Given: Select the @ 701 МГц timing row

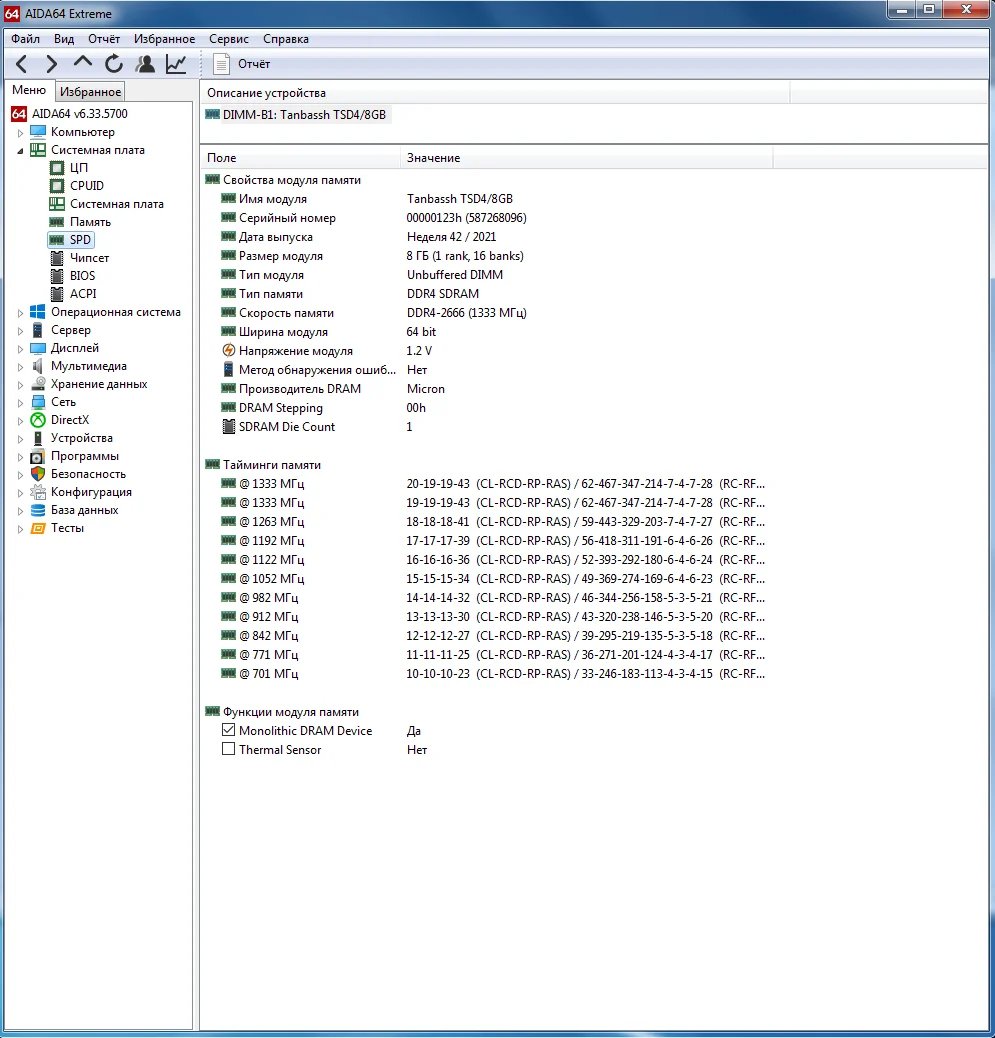Looking at the screenshot, I should click(487, 674).
